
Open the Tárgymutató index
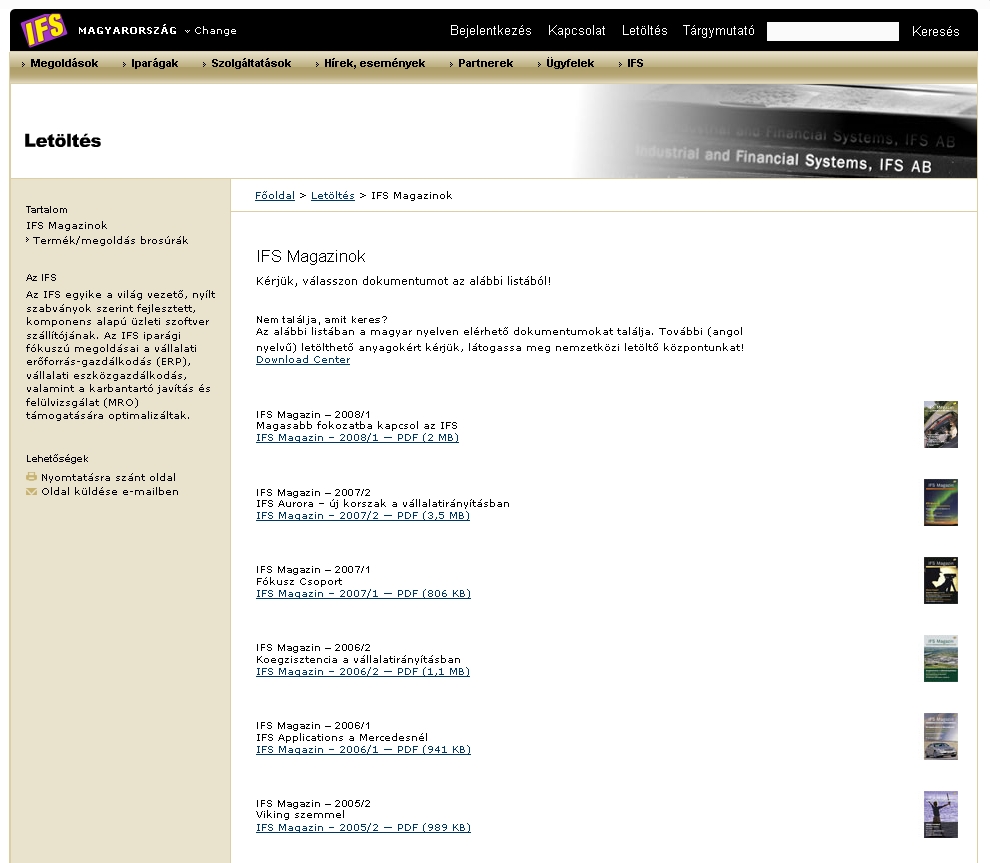[x=719, y=30]
